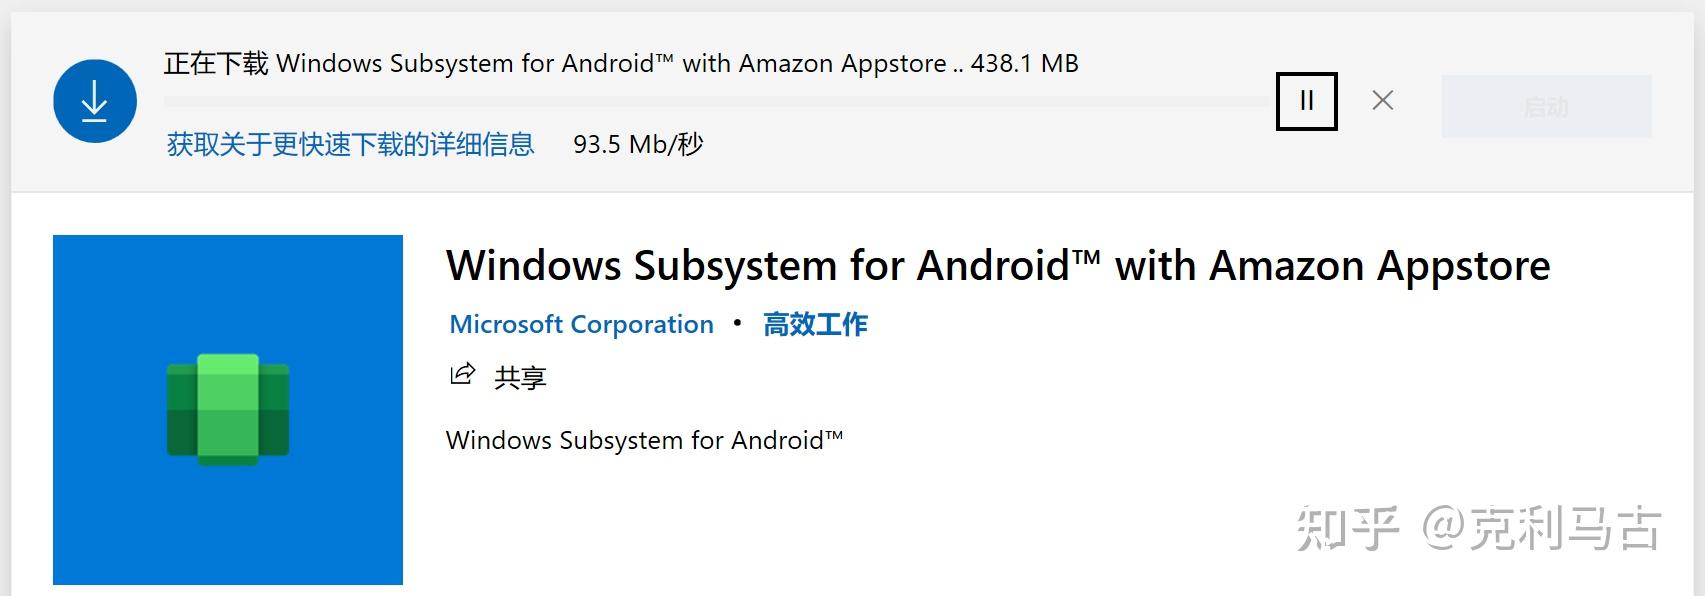This screenshot has width=1705, height=596.
Task: Click the share arrow icon
Action: (462, 375)
